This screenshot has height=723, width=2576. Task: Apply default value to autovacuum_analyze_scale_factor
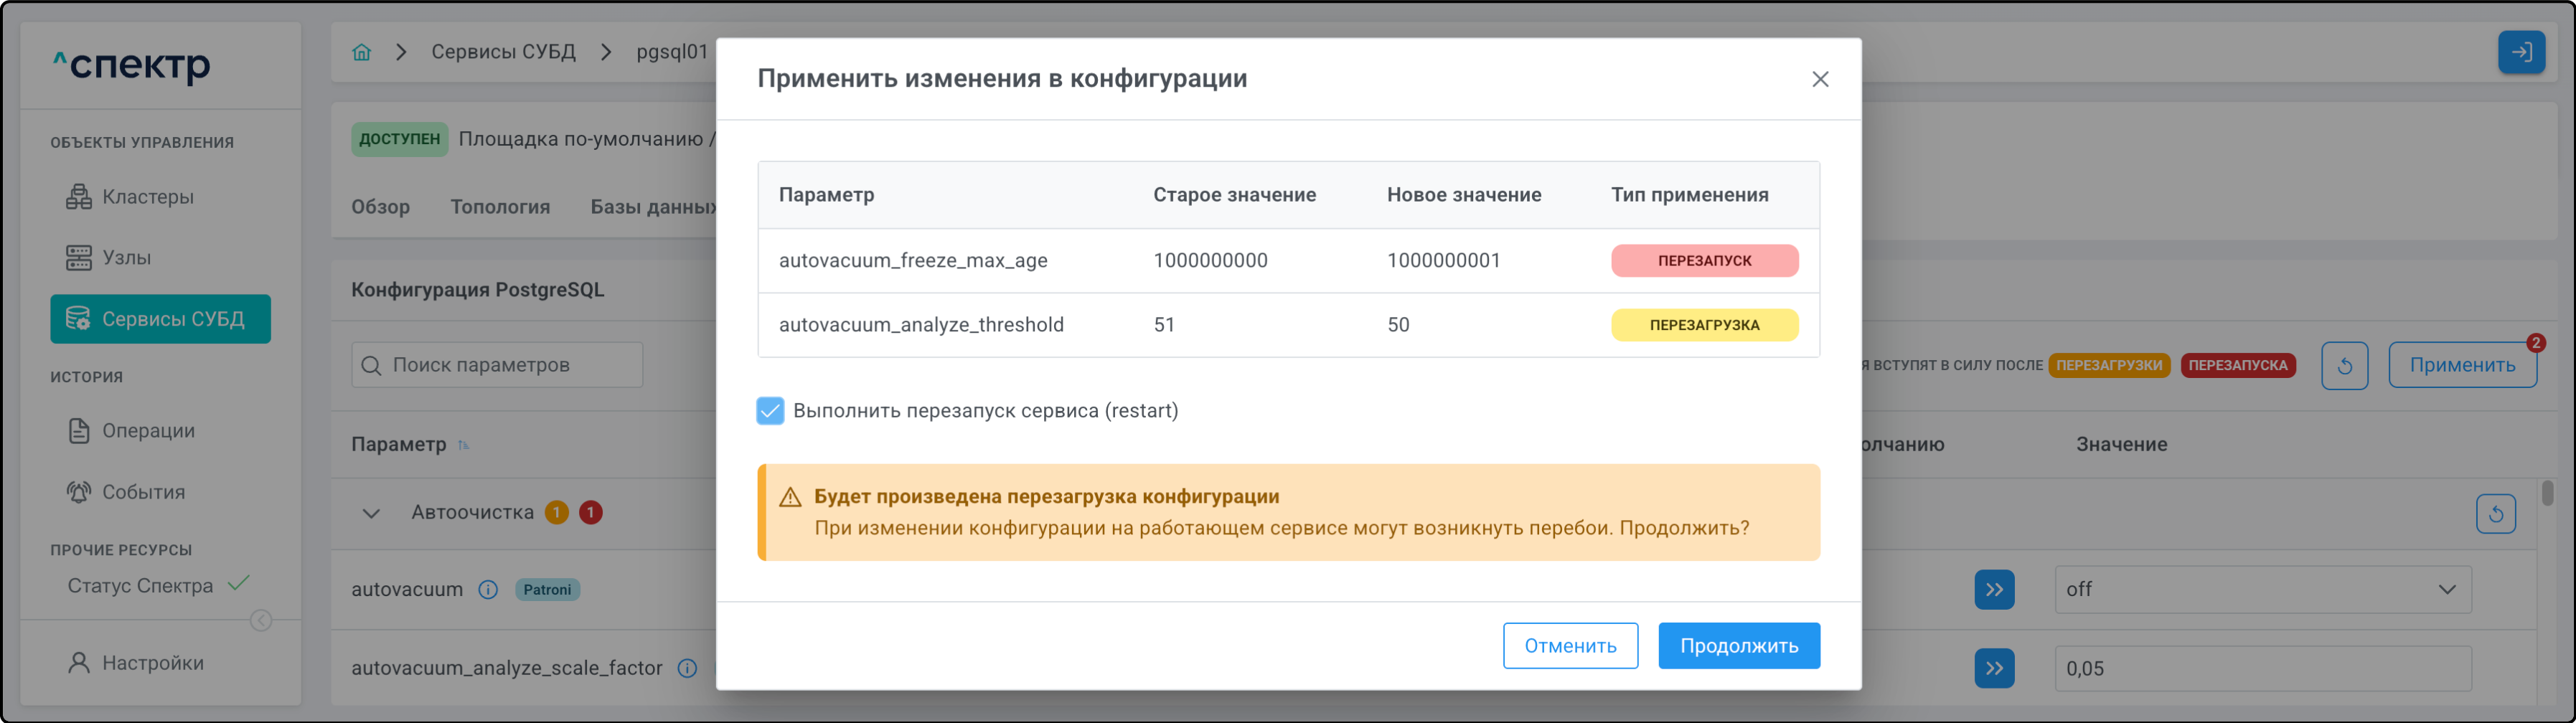[x=1993, y=668]
